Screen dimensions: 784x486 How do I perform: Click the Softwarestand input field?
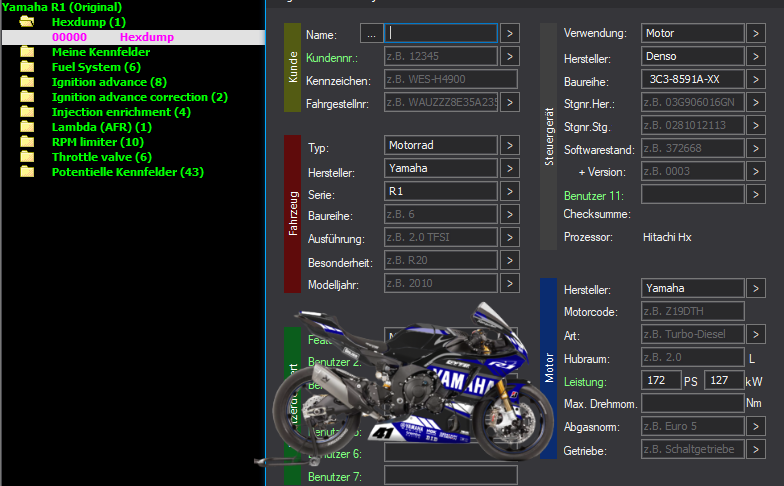coord(692,148)
